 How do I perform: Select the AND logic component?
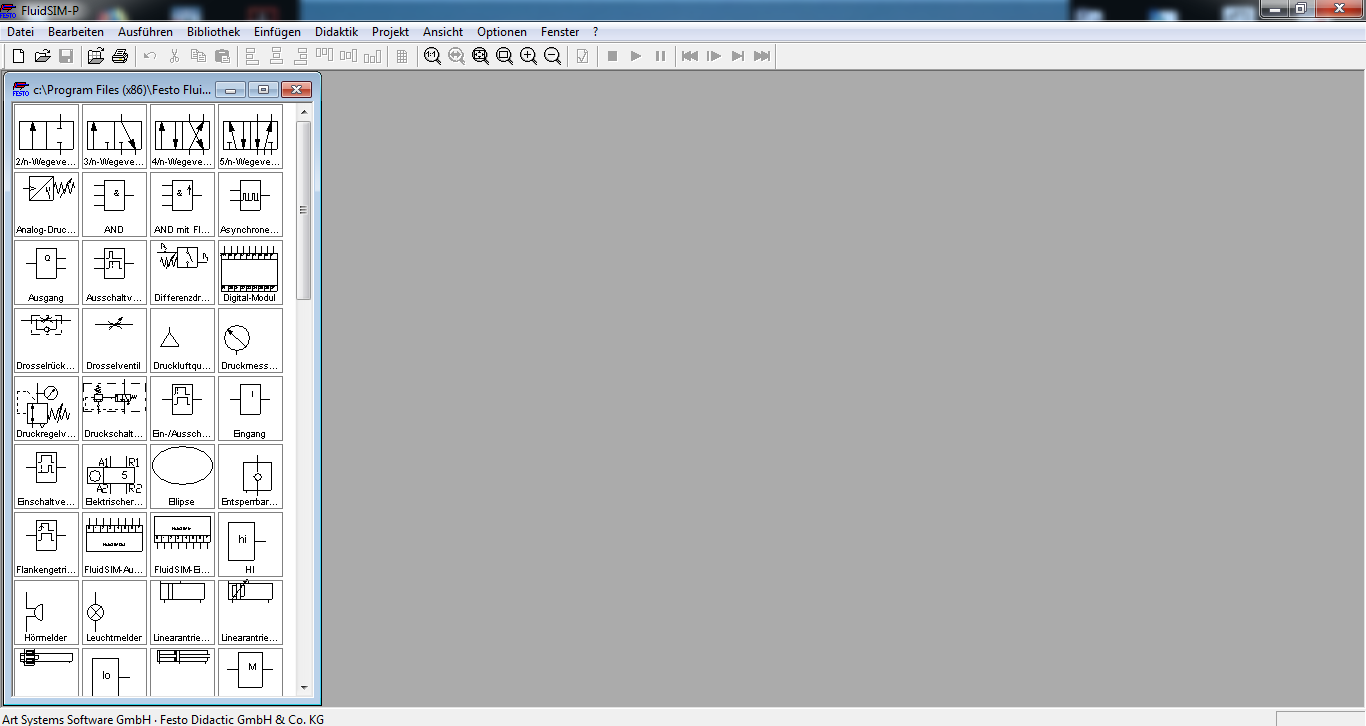tap(113, 204)
